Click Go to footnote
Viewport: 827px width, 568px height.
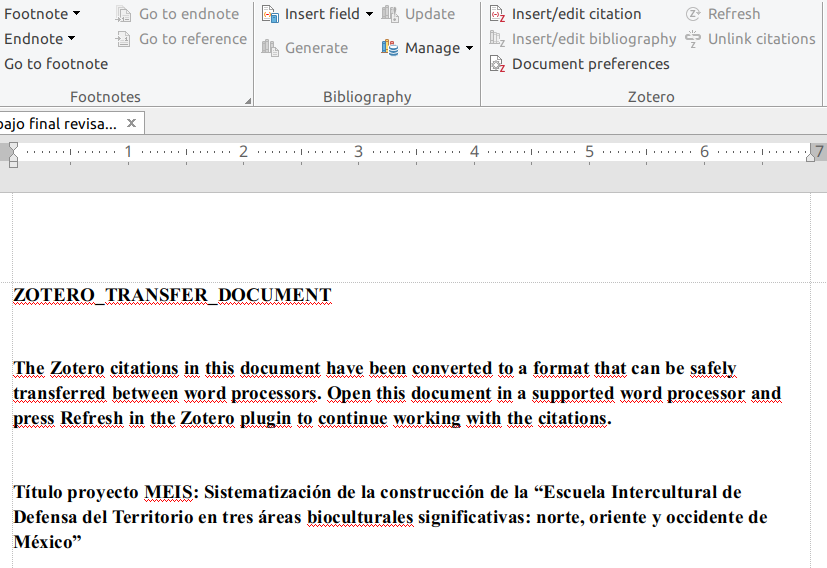pos(56,64)
